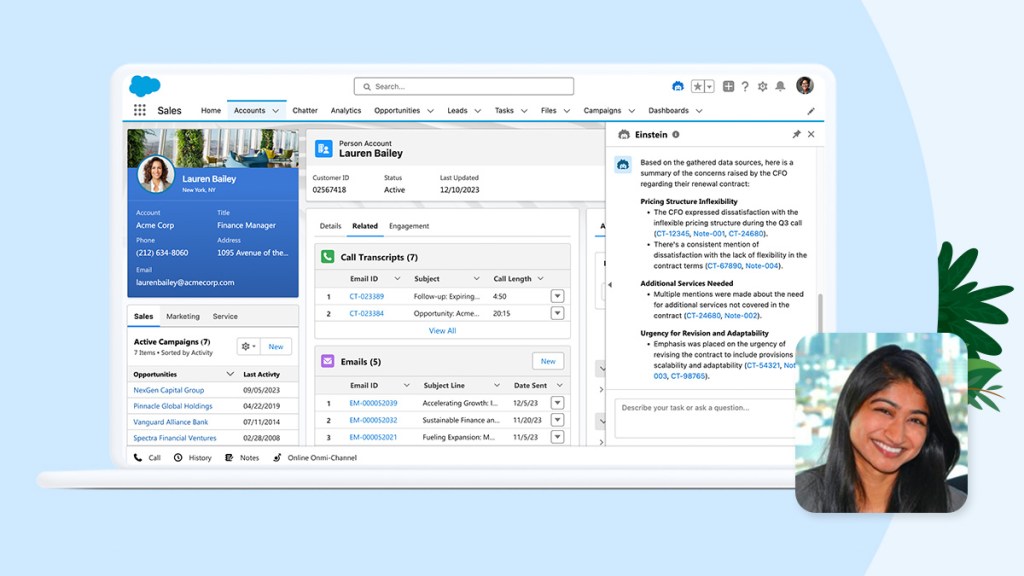The height and width of the screenshot is (576, 1024).
Task: Open the App Launcher grid icon
Action: pyautogui.click(x=139, y=110)
